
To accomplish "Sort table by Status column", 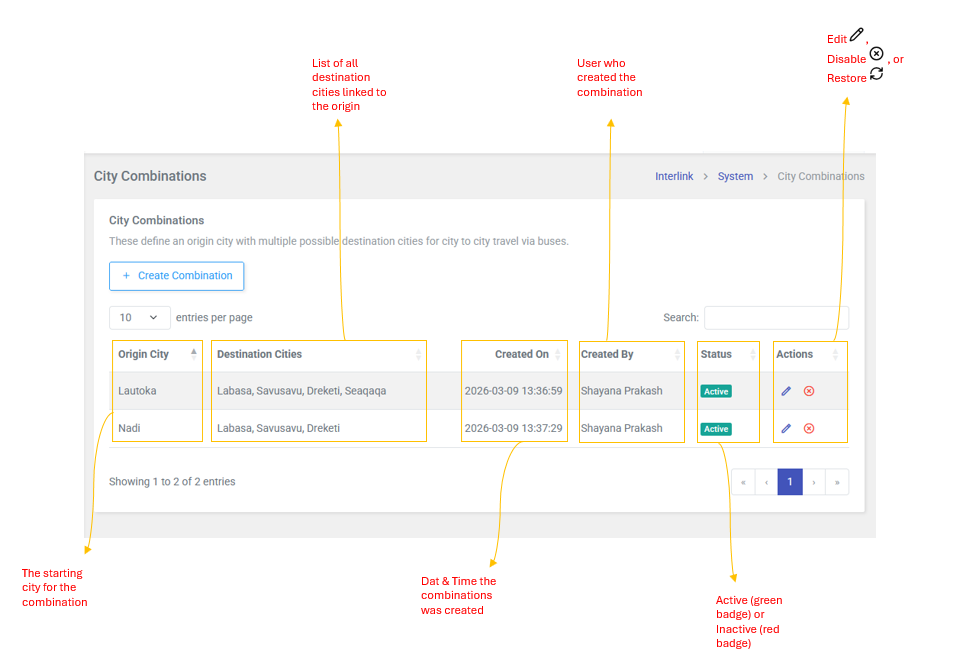I will pyautogui.click(x=716, y=354).
